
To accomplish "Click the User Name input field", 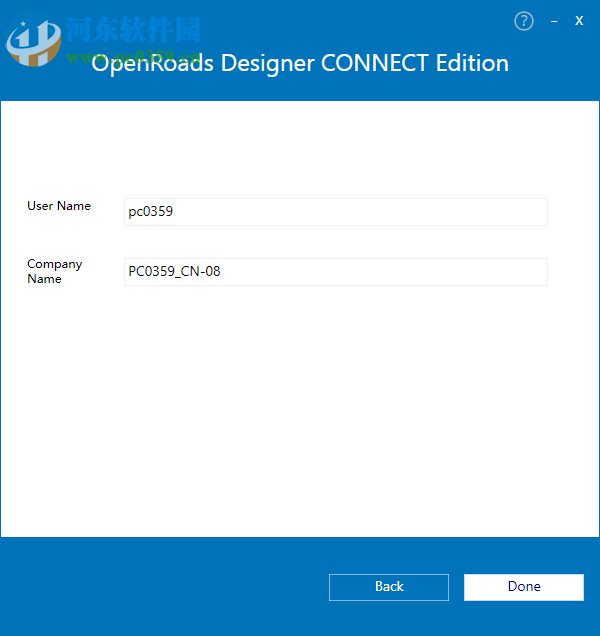I will [335, 212].
